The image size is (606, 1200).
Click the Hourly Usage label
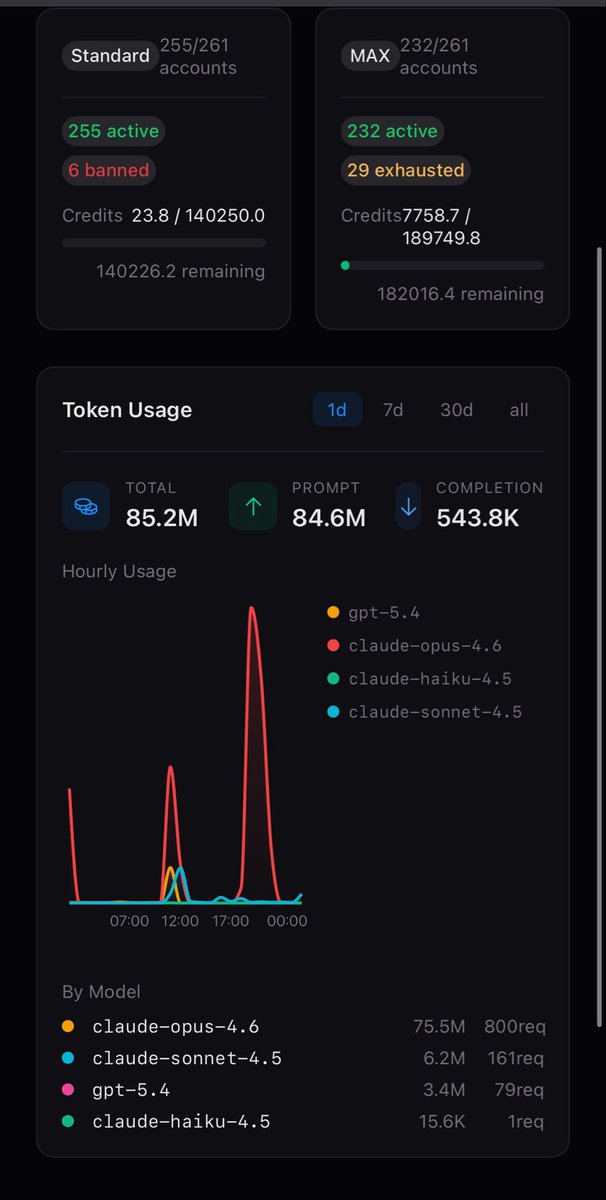[x=119, y=571]
